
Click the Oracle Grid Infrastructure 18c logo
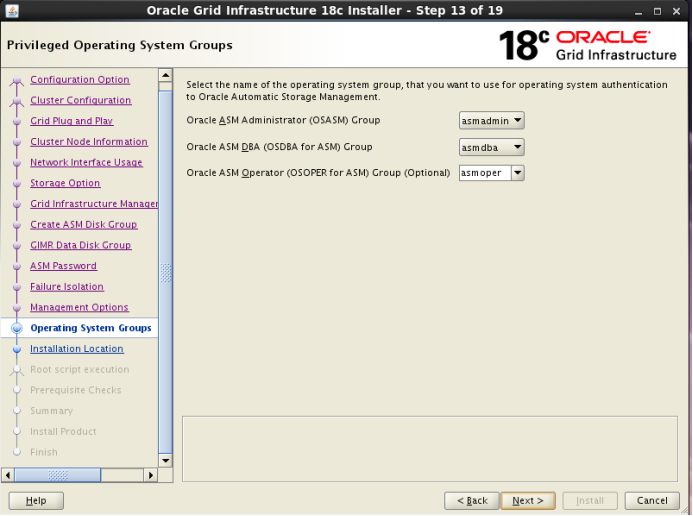pos(587,45)
